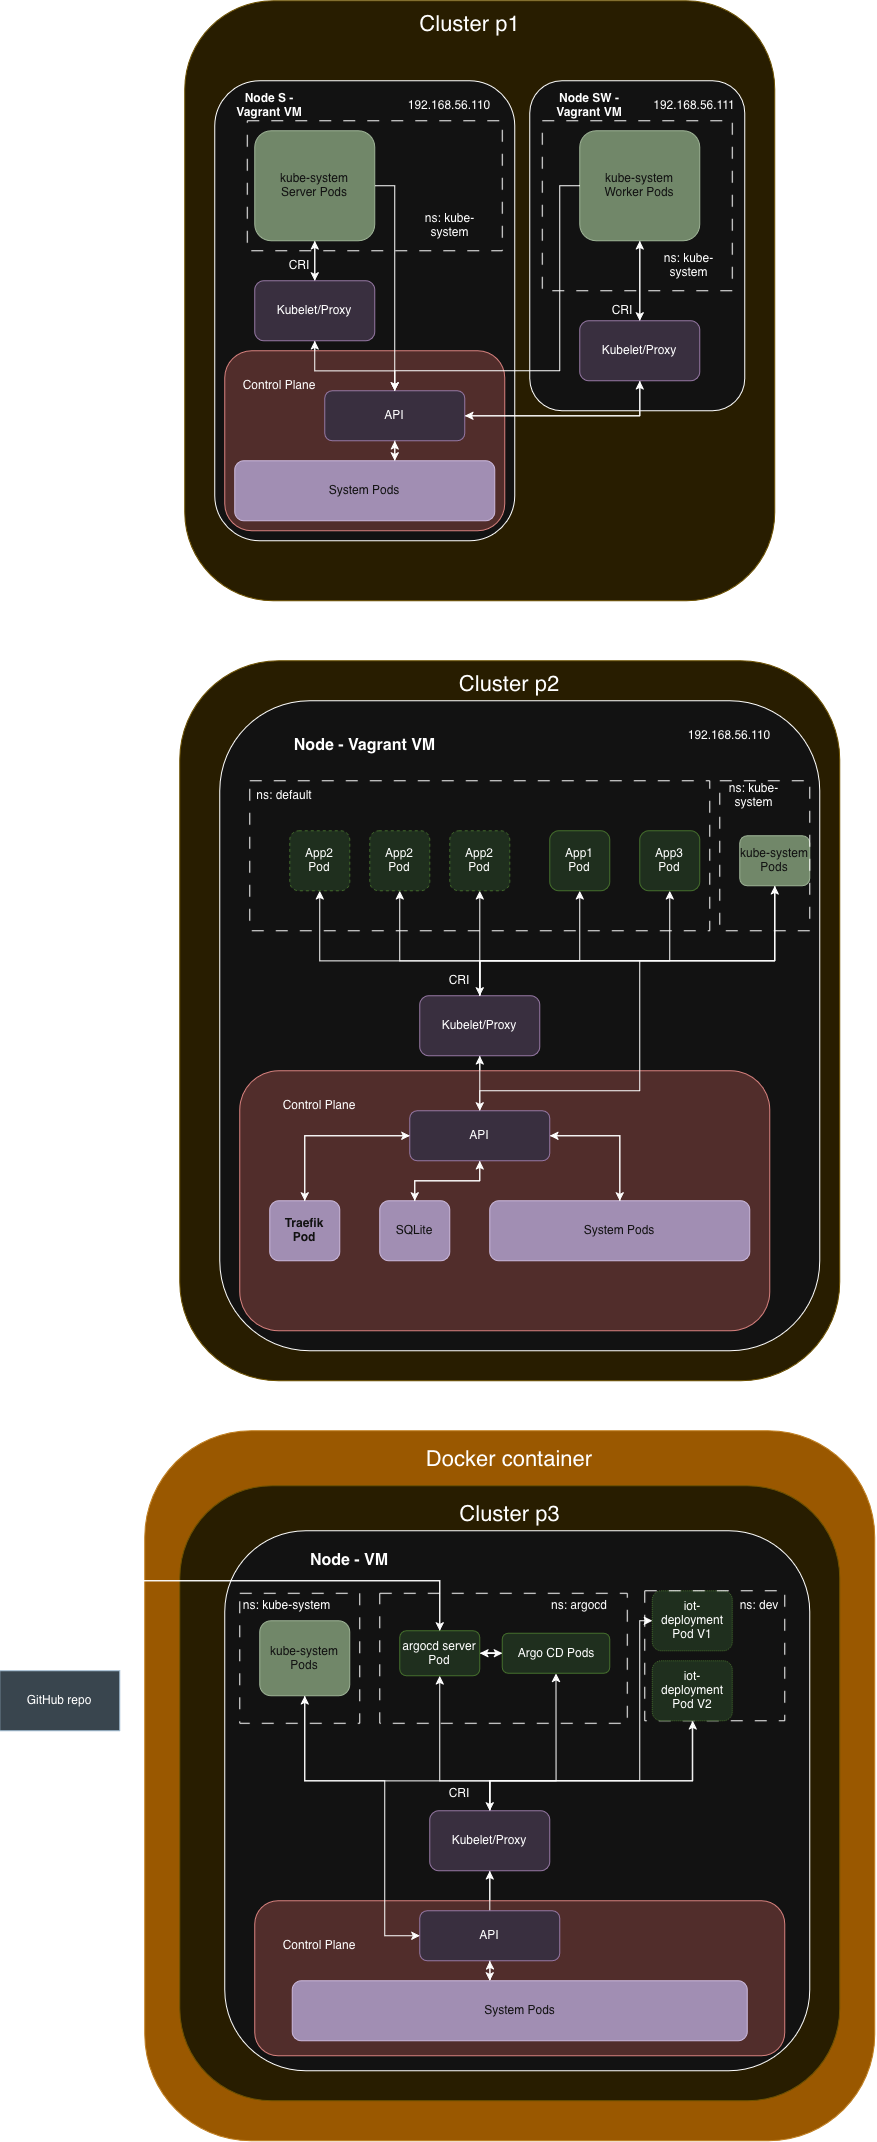This screenshot has height=2142, width=877.
Task: Select Kubelet/Proxy box in Cluster p3
Action: click(490, 1840)
